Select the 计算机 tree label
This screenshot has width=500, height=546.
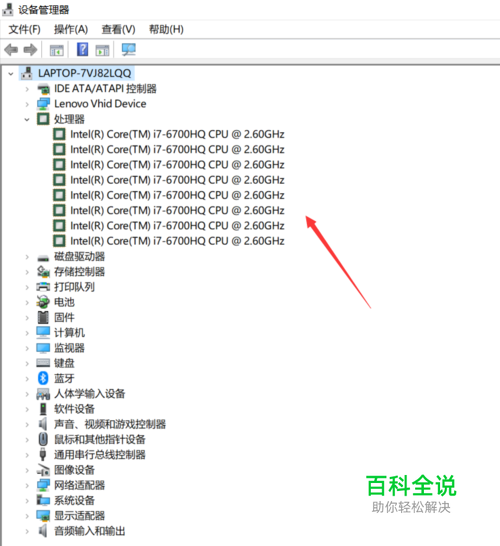[69, 333]
